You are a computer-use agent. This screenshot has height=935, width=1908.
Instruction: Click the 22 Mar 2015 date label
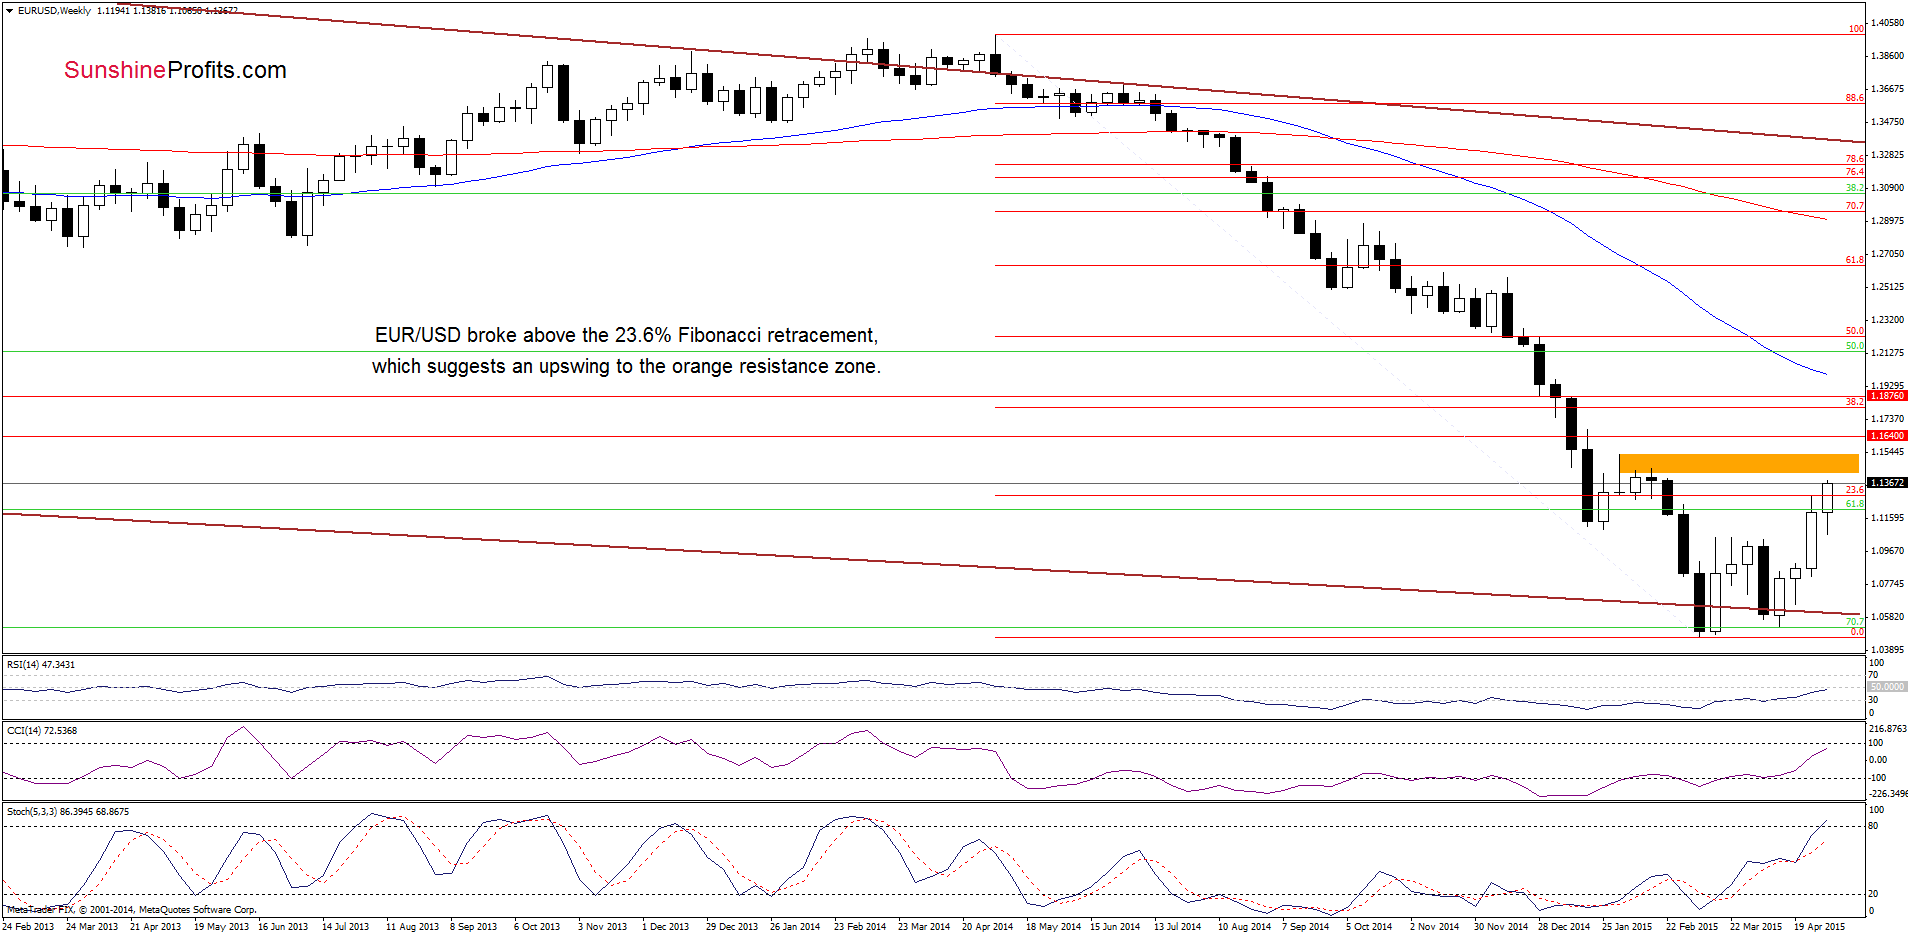coord(1756,926)
